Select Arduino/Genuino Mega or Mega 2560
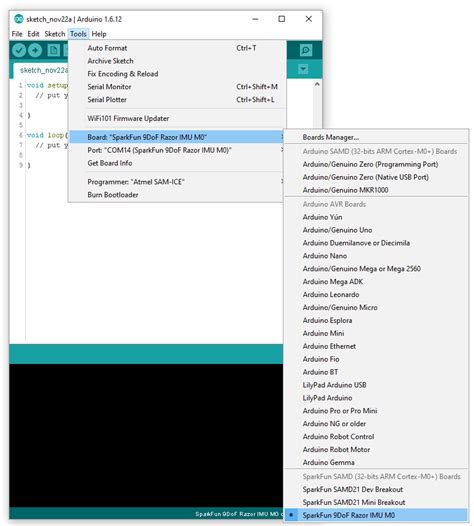Viewport: 474px width, 526px height. coord(376,269)
